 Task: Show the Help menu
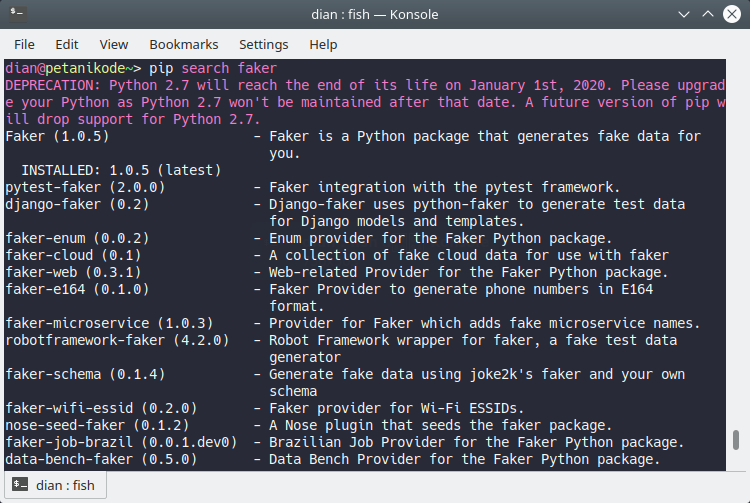click(323, 44)
